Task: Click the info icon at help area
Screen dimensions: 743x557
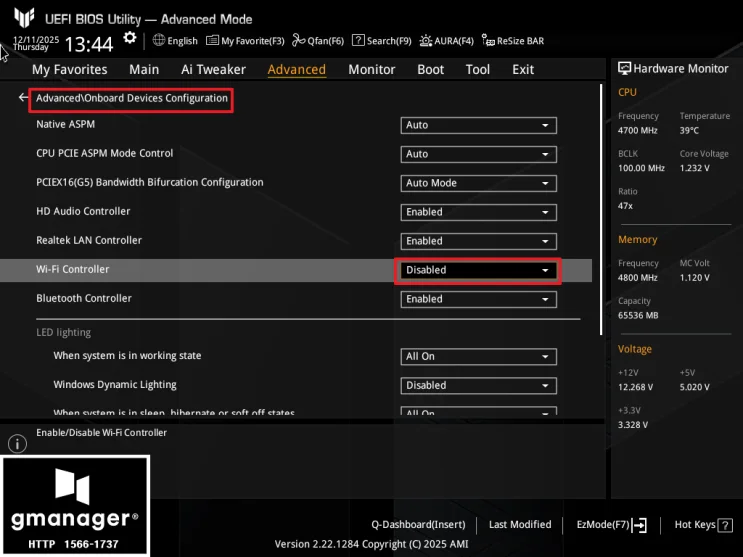Action: 18,444
